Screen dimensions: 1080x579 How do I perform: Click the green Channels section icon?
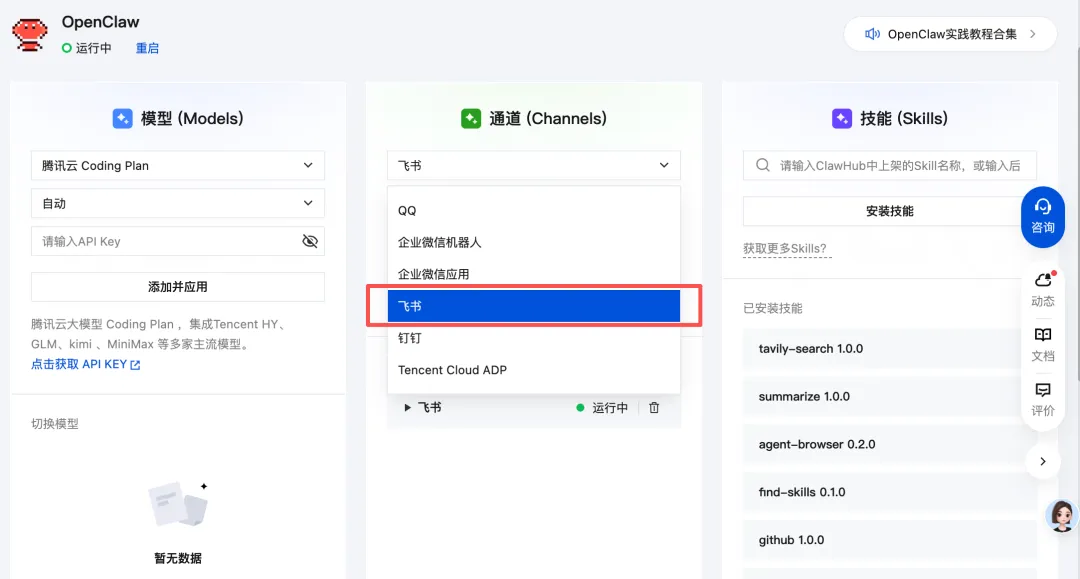coord(471,118)
